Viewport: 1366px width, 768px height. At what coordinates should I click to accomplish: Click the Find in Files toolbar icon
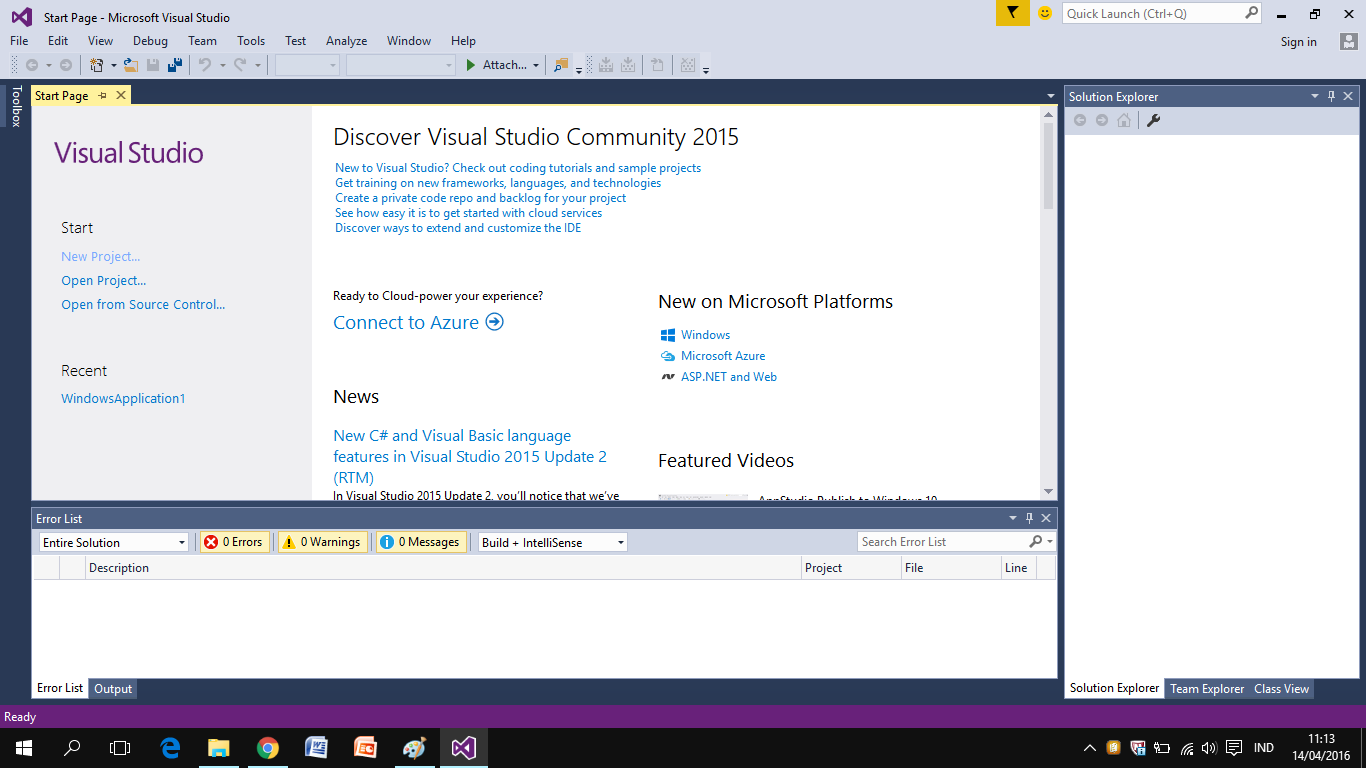coord(561,64)
